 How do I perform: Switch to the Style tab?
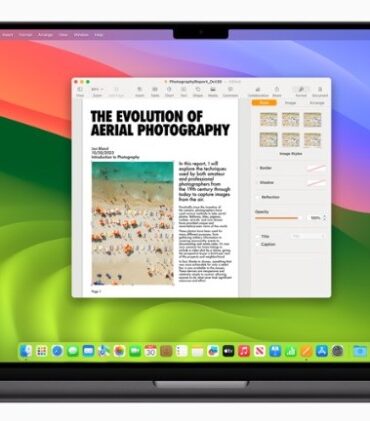(264, 103)
